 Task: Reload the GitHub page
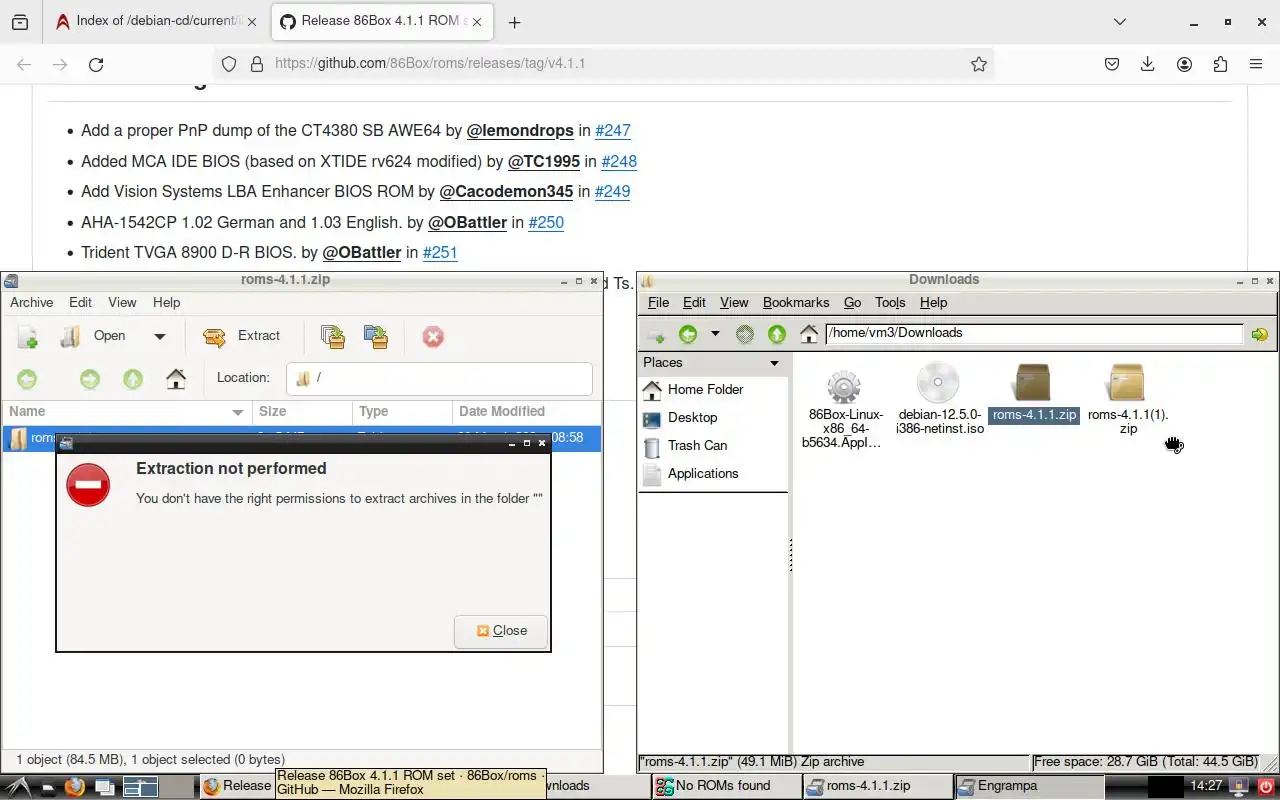coord(96,64)
